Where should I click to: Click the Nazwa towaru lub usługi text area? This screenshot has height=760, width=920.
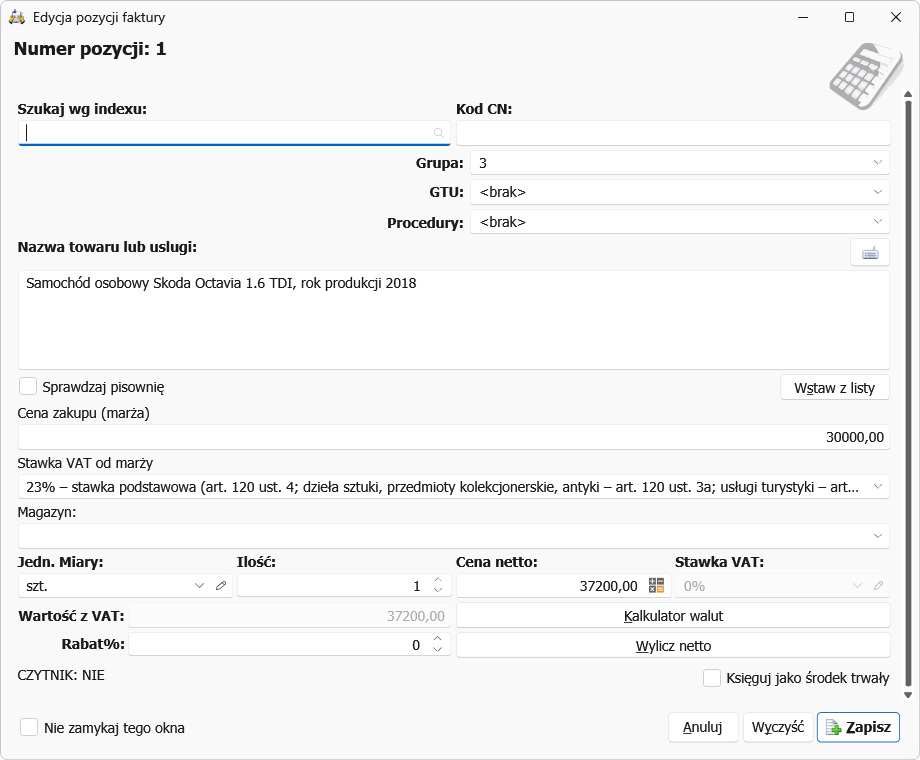point(454,320)
